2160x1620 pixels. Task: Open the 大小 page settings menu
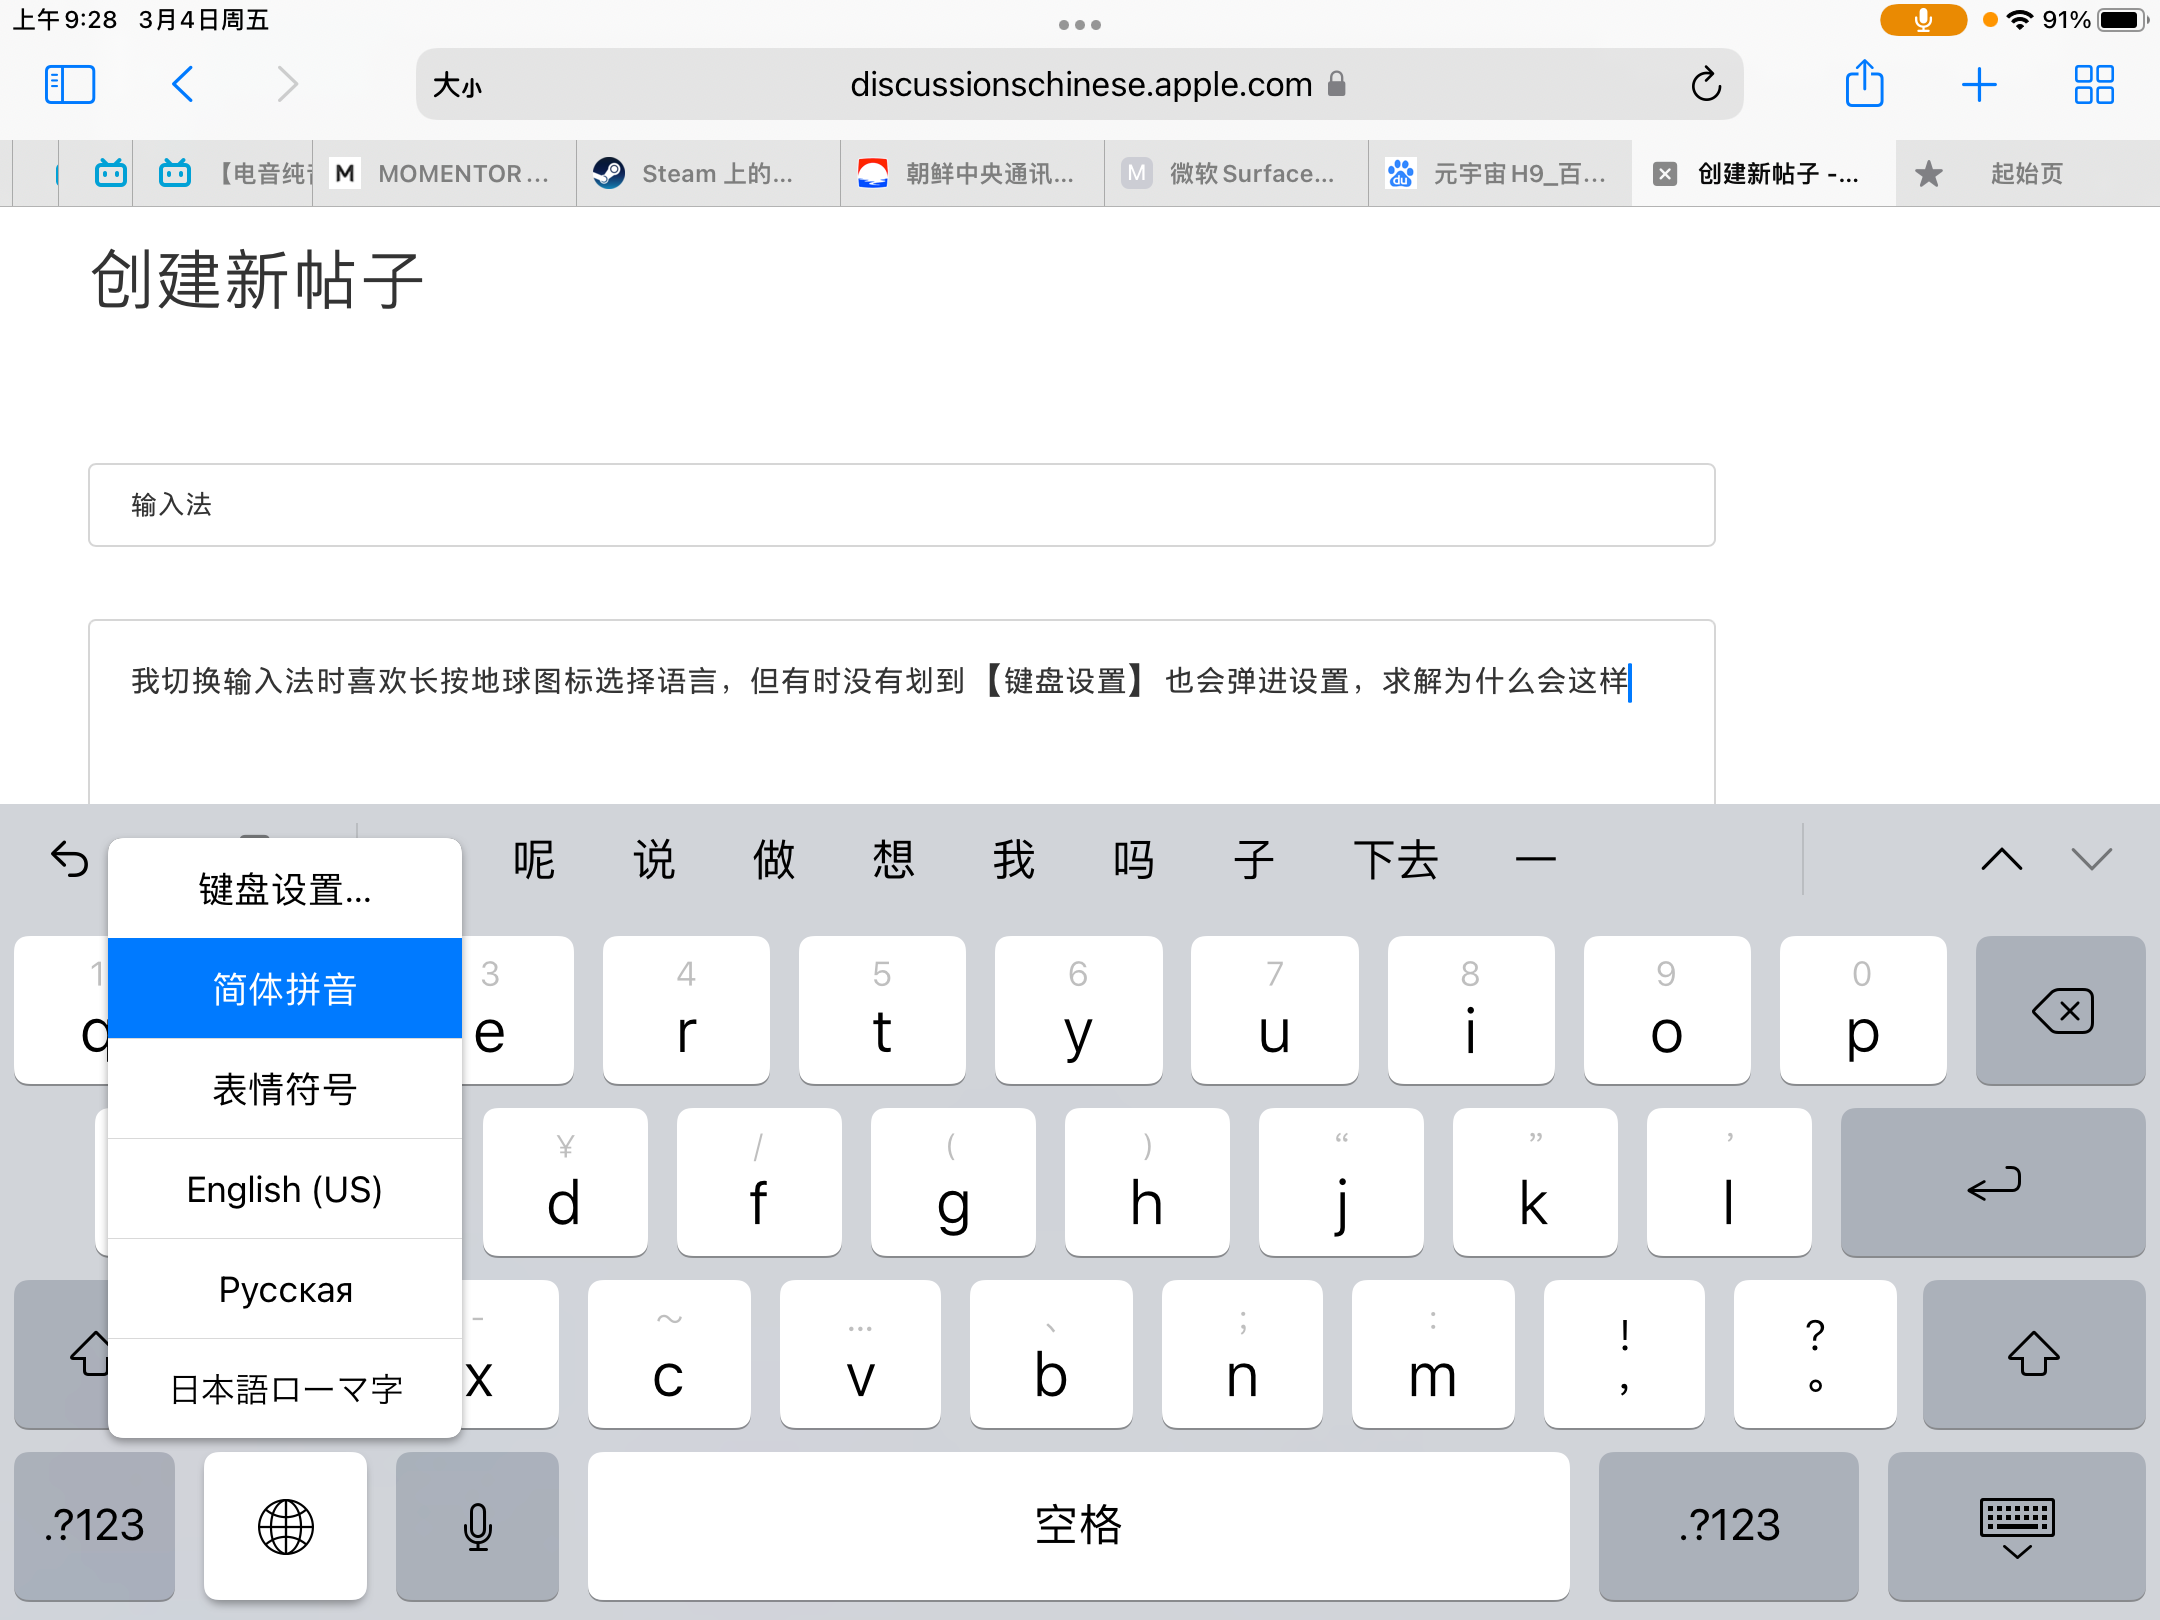pyautogui.click(x=457, y=85)
